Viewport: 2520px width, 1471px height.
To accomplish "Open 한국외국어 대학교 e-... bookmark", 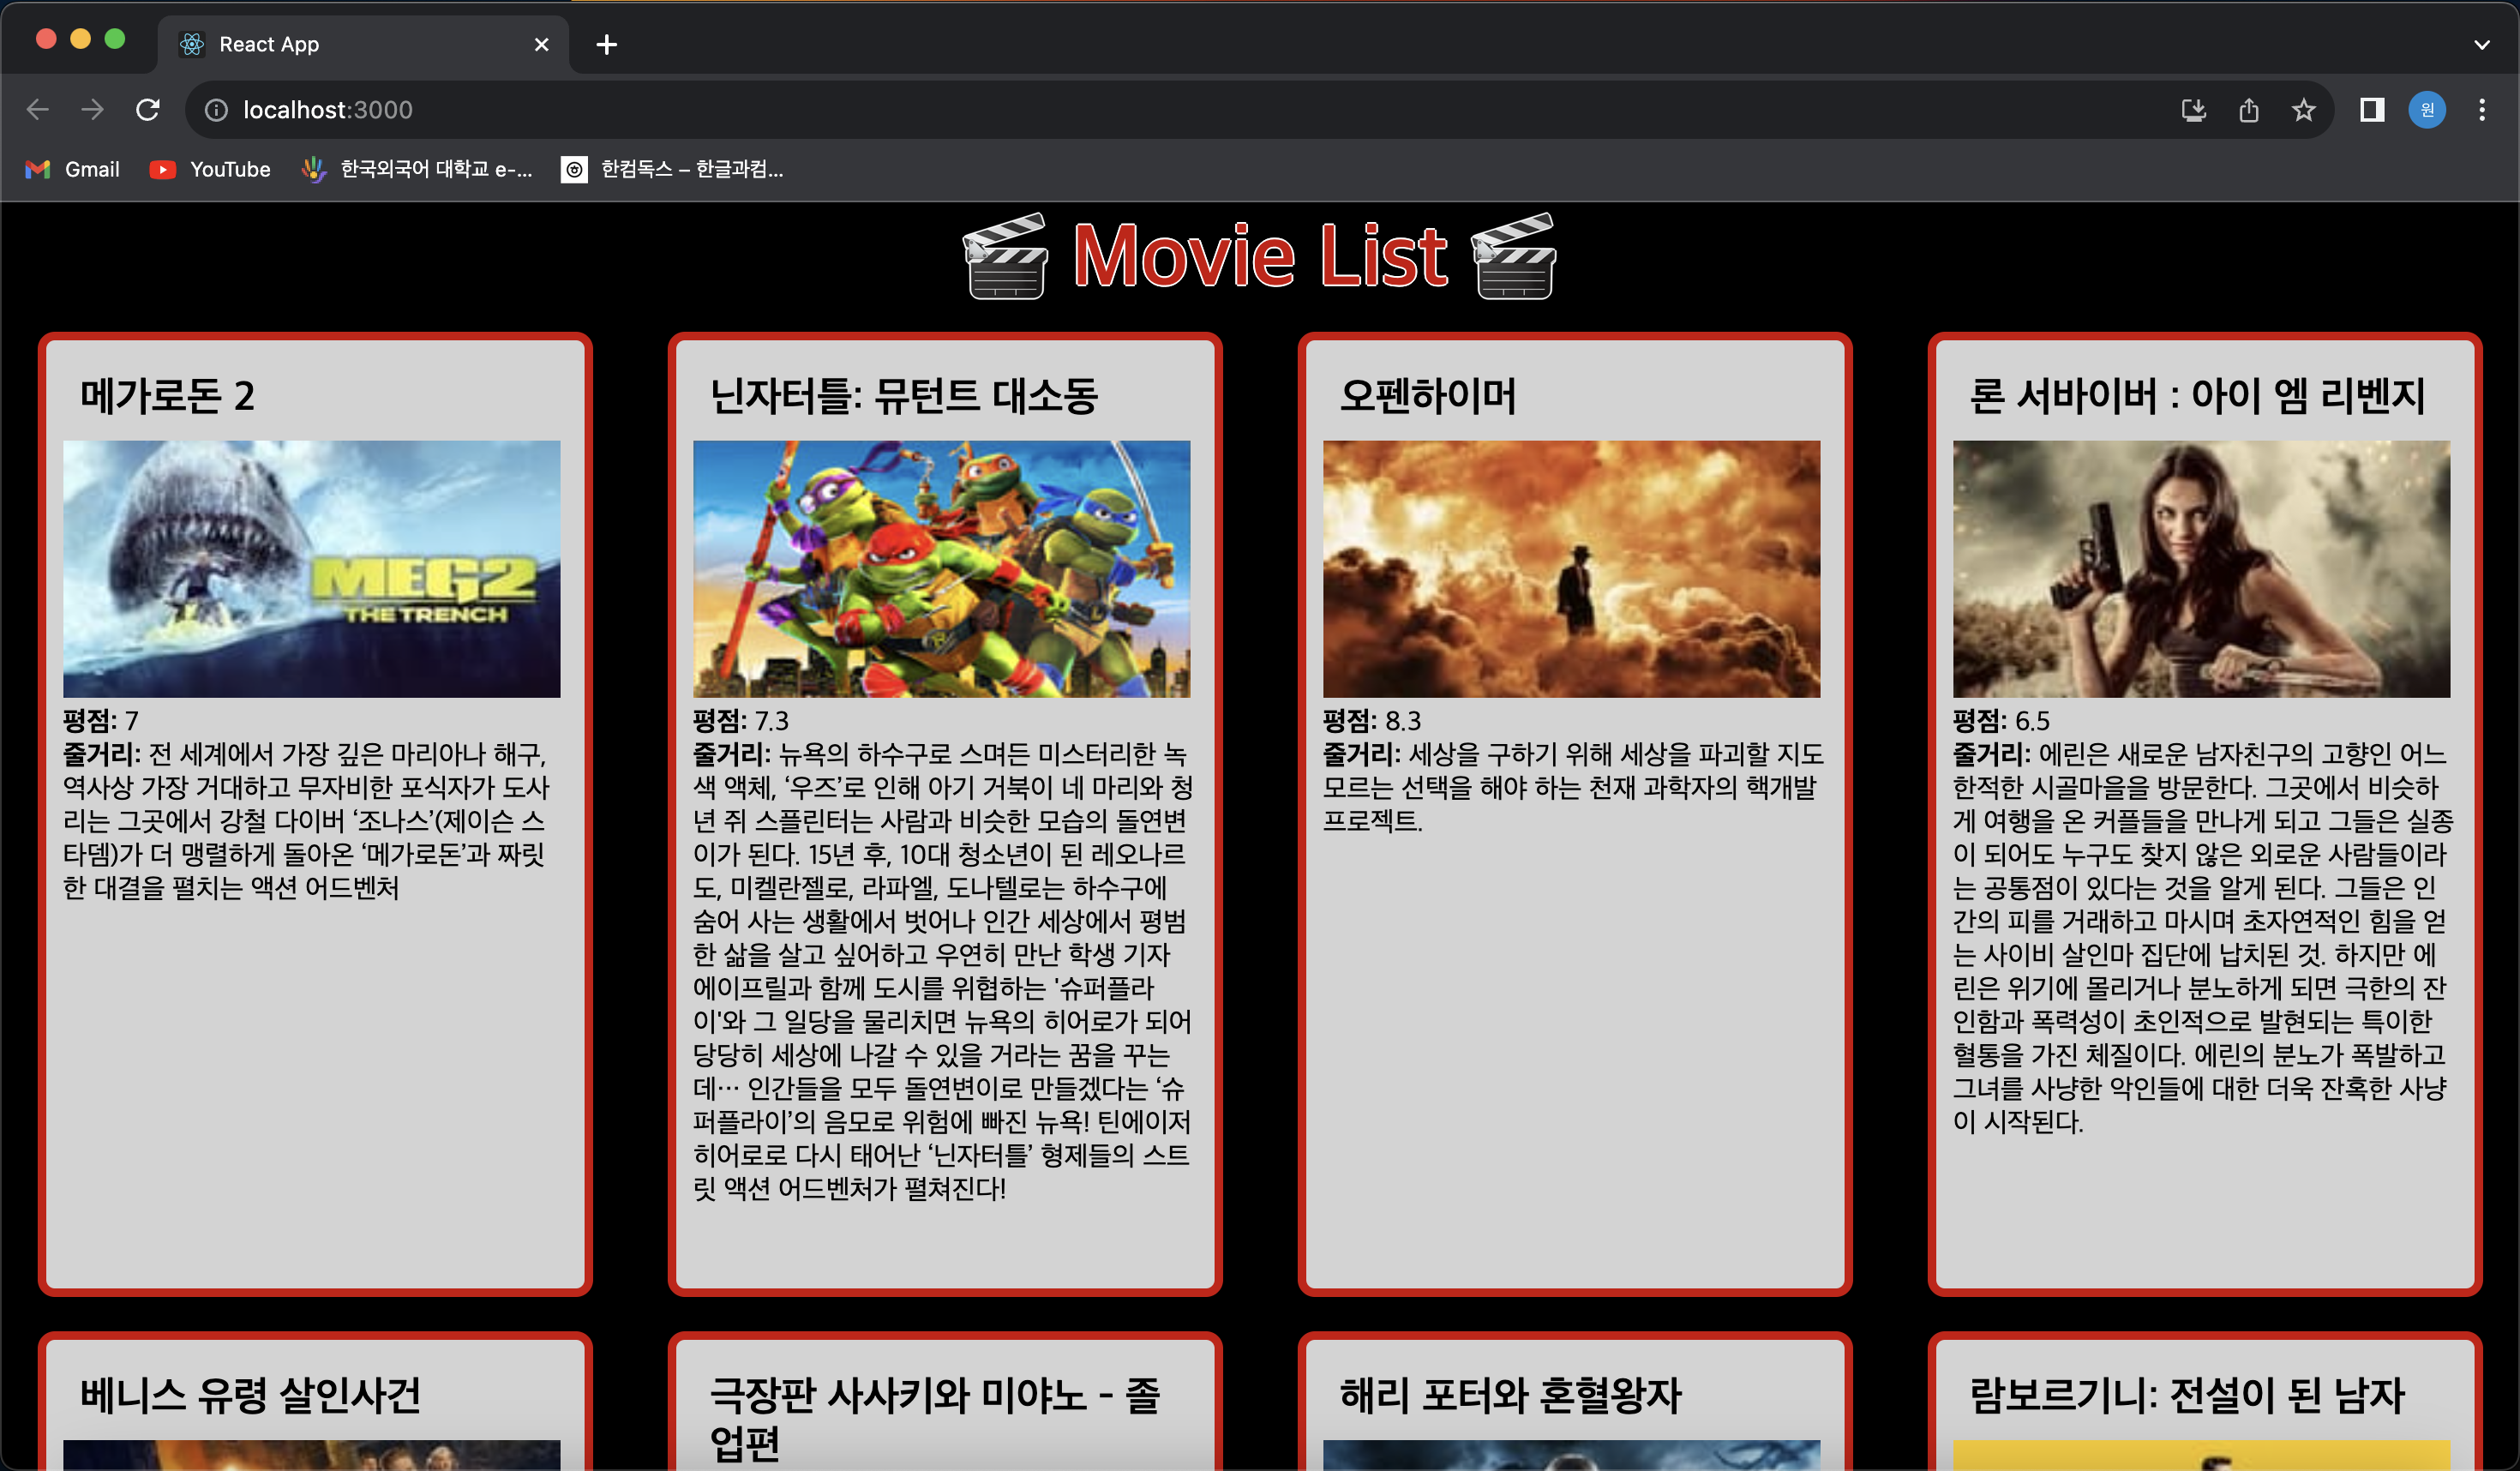I will click(x=418, y=169).
